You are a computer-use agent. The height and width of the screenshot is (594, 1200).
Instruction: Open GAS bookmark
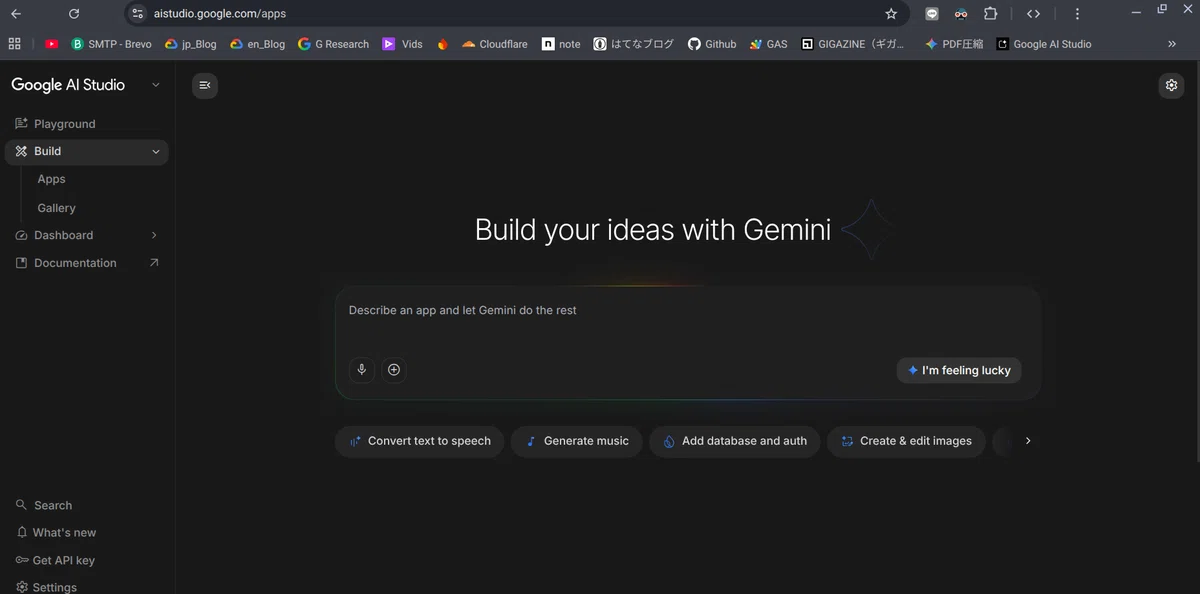tap(768, 44)
